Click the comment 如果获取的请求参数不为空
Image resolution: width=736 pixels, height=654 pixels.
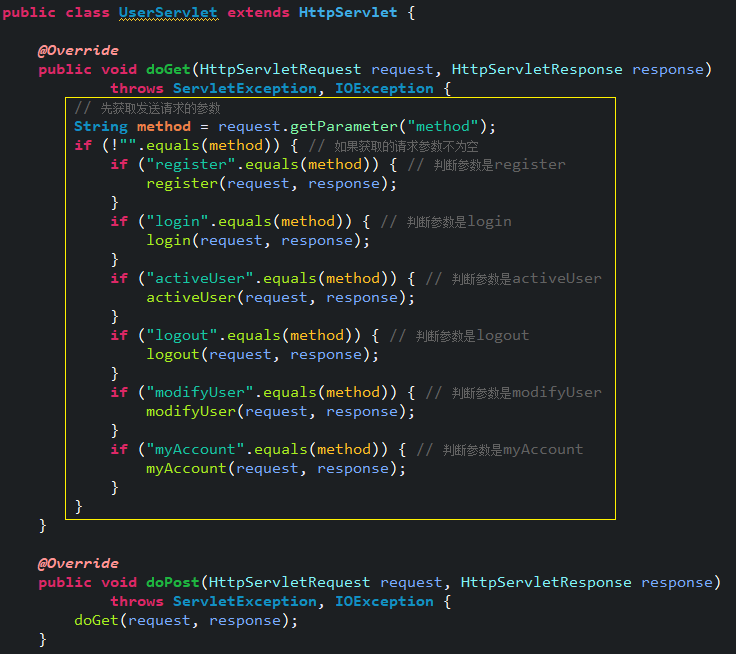click(x=393, y=146)
